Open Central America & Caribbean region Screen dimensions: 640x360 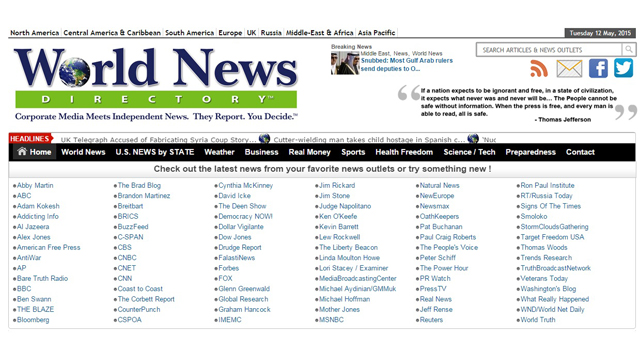(x=112, y=33)
